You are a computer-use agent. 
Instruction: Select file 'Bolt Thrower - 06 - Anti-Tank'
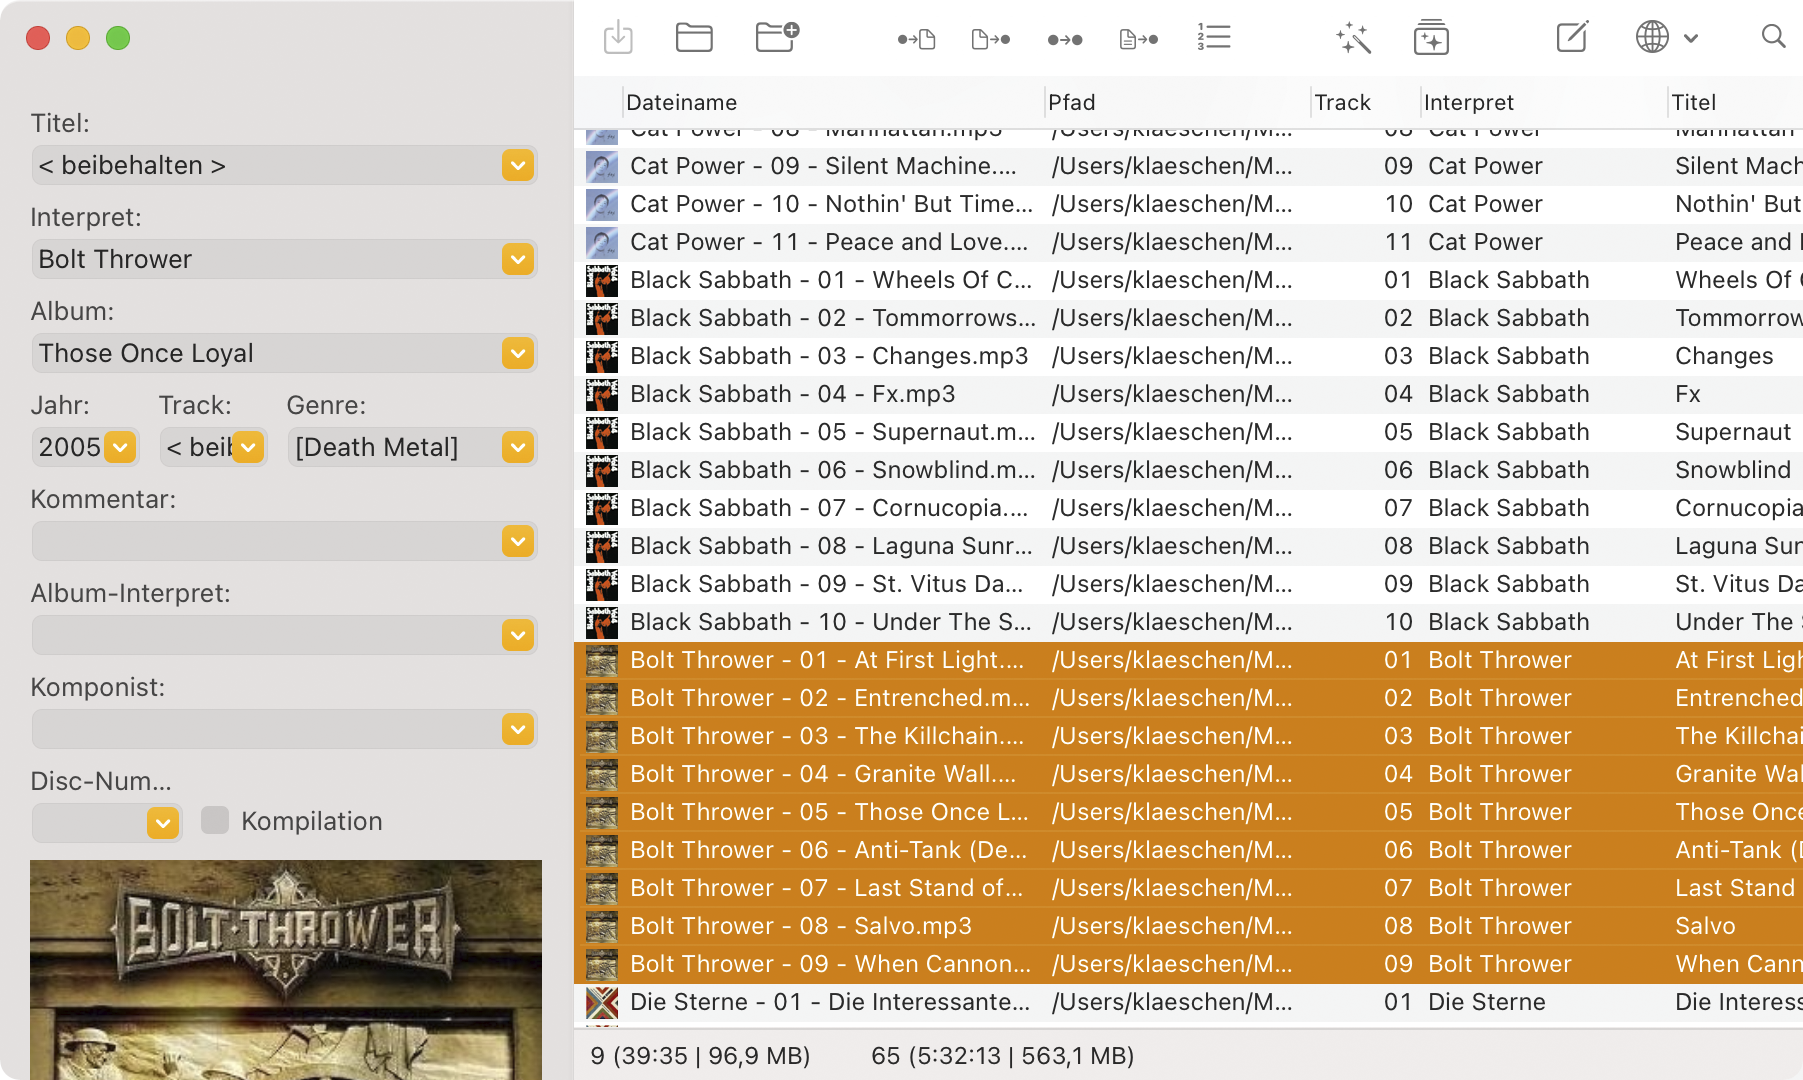pyautogui.click(x=829, y=850)
